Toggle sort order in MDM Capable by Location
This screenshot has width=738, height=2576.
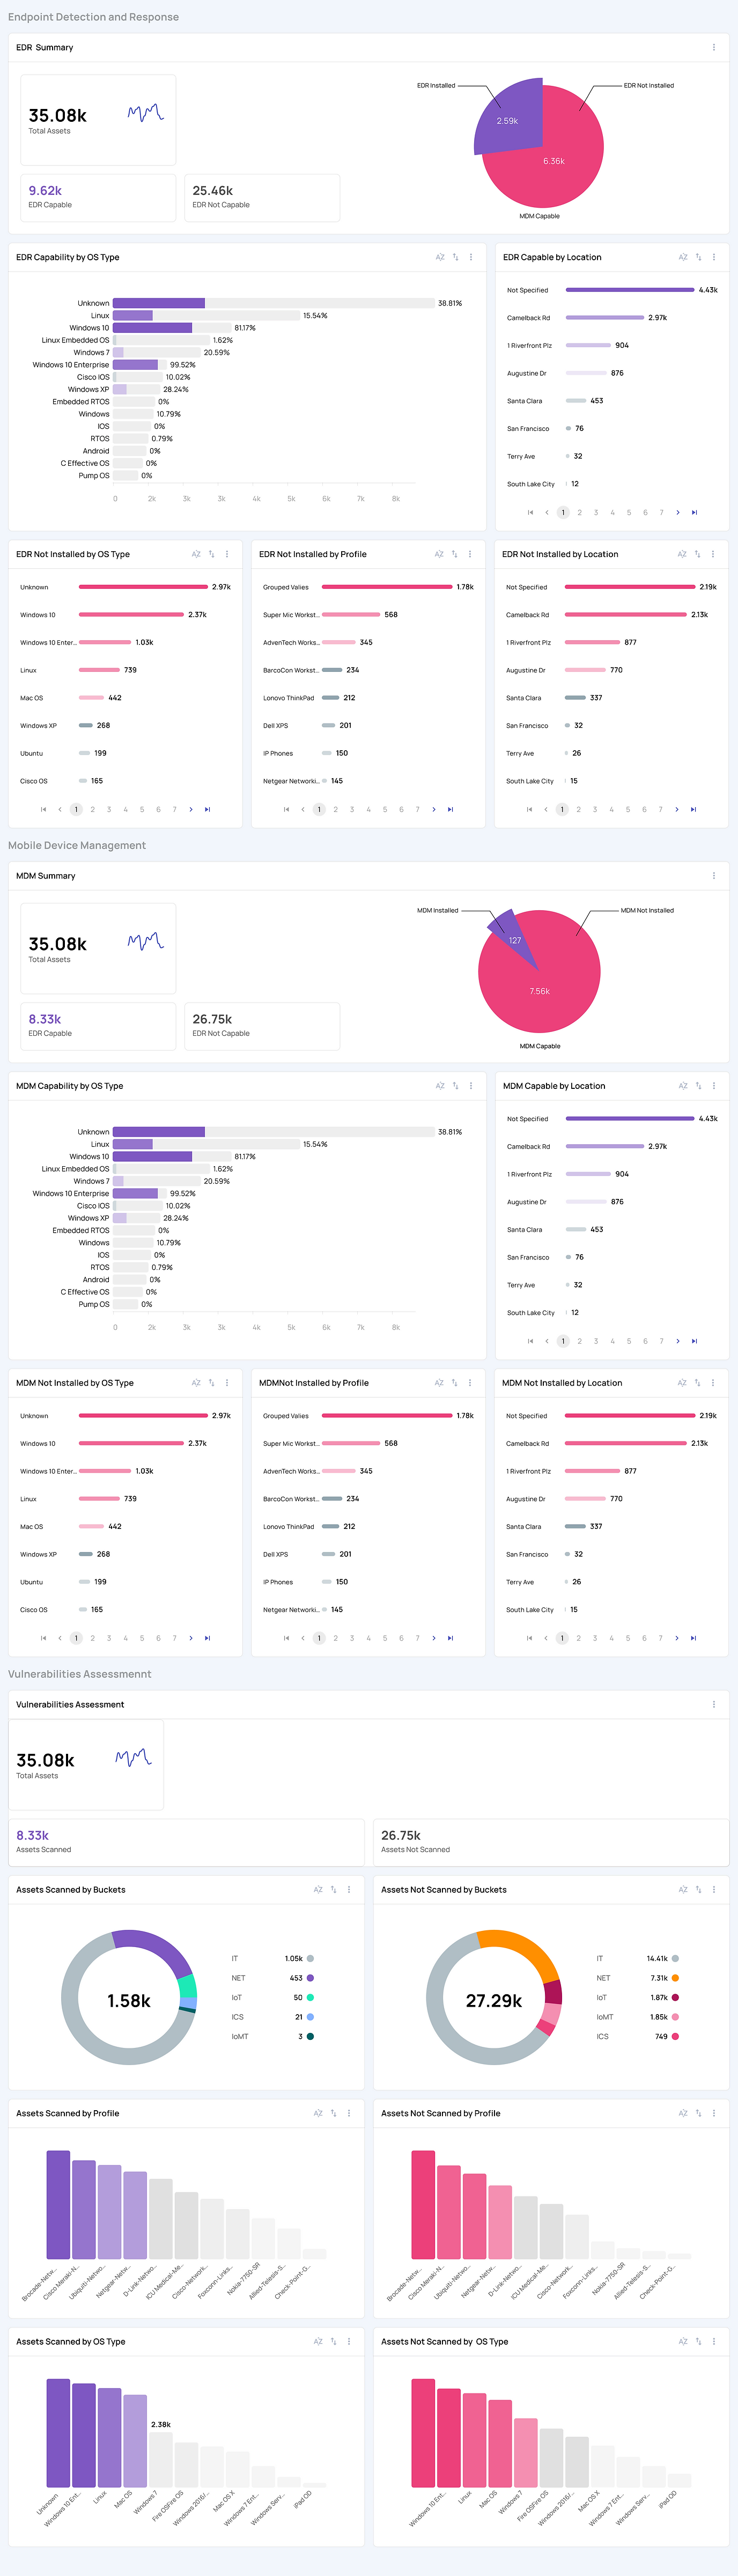pos(698,1085)
